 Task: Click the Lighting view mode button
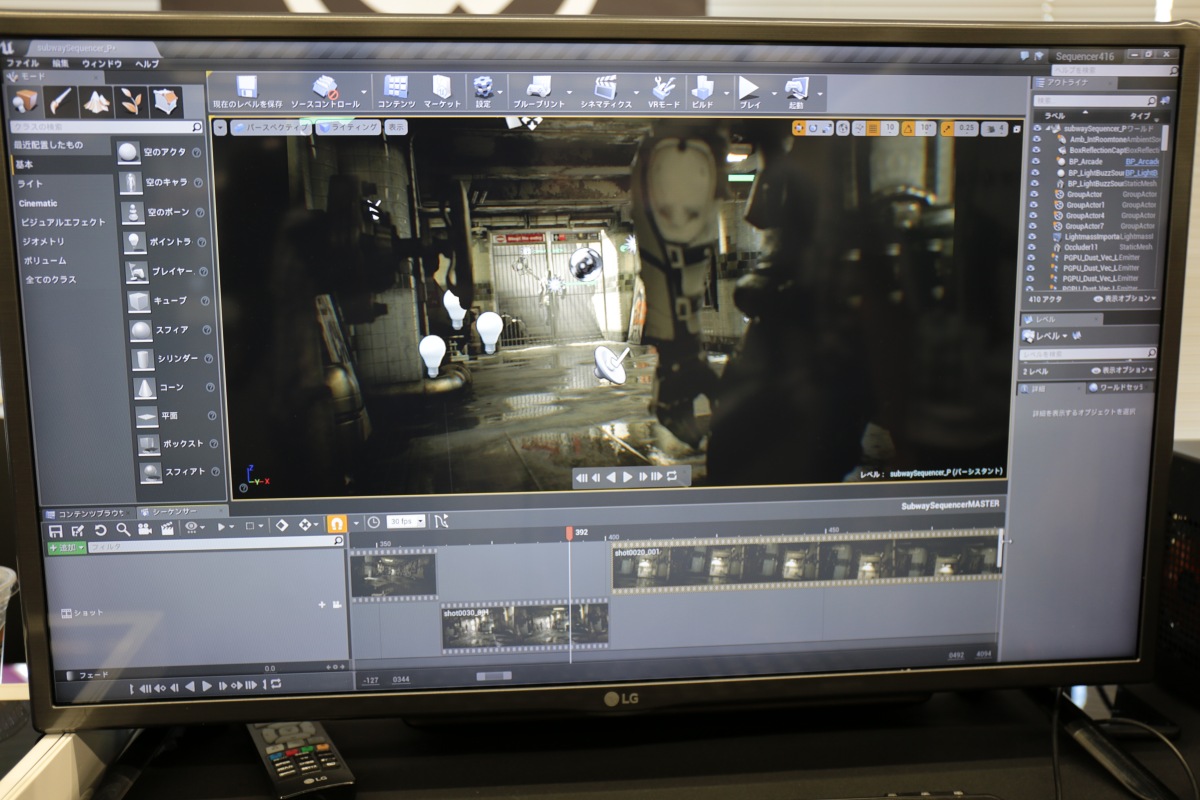tap(349, 127)
